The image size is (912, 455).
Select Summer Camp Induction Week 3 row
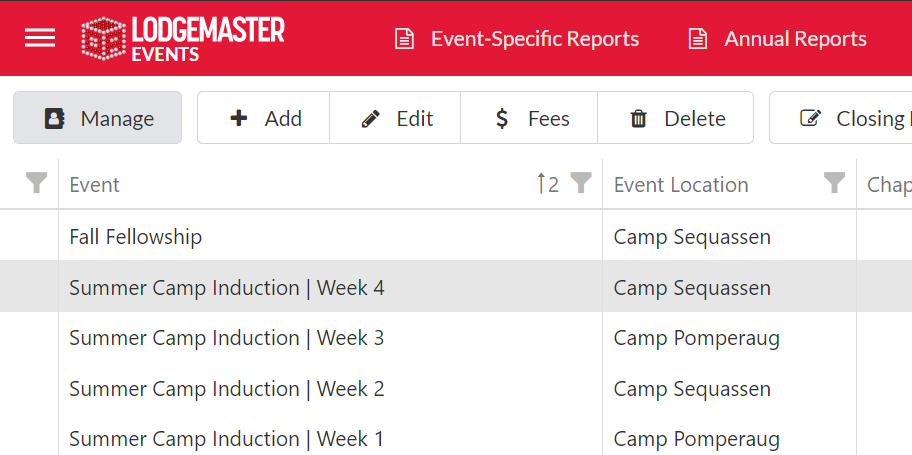point(226,338)
